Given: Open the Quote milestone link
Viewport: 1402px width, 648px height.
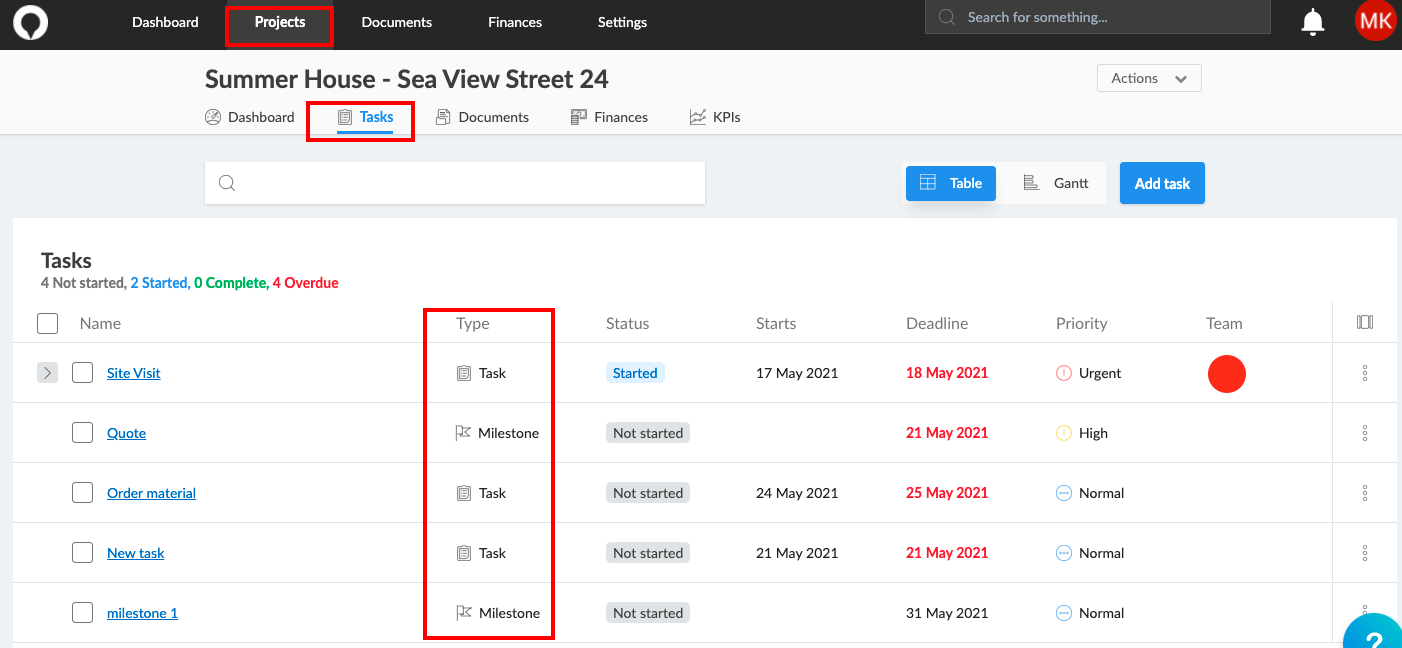Looking at the screenshot, I should [127, 433].
